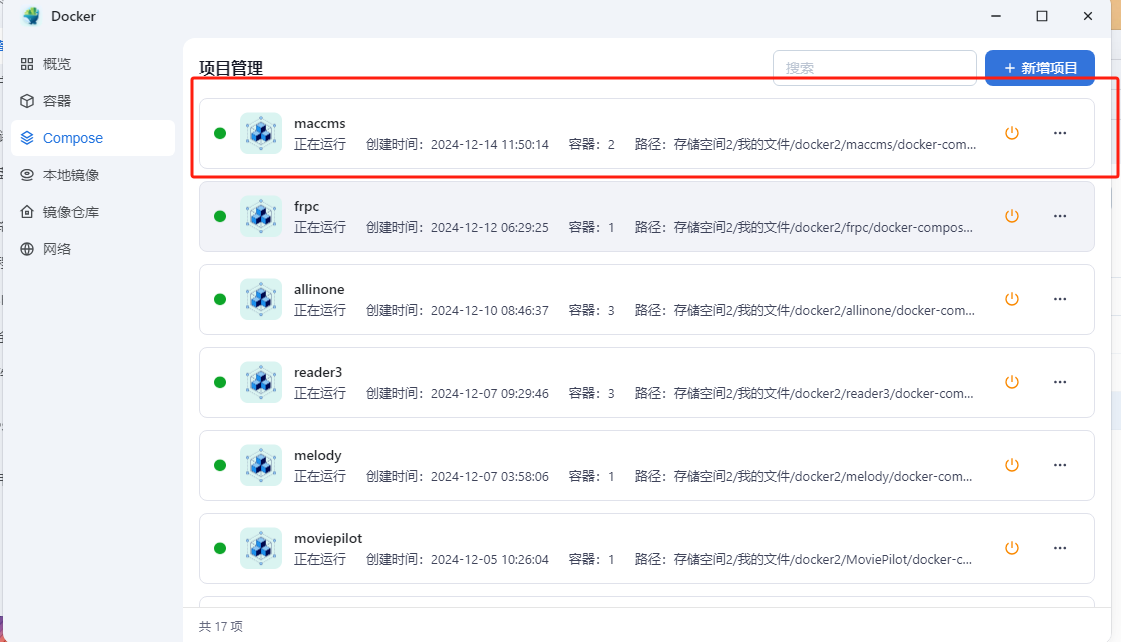Click the frpc project name

307,206
